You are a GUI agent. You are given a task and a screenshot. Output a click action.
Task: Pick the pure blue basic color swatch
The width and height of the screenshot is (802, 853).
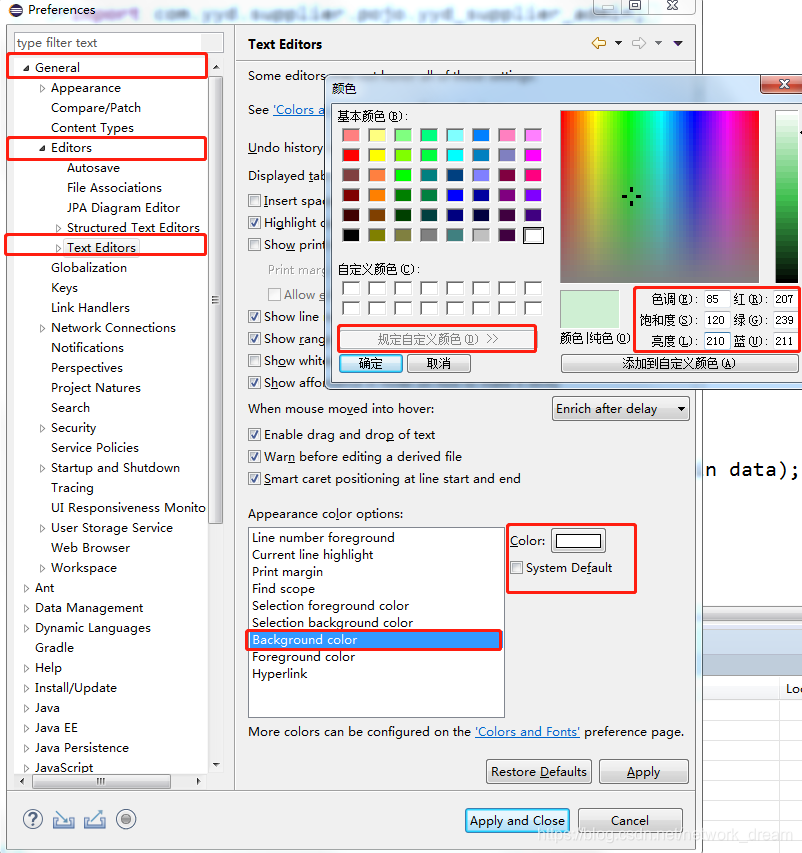(x=455, y=195)
